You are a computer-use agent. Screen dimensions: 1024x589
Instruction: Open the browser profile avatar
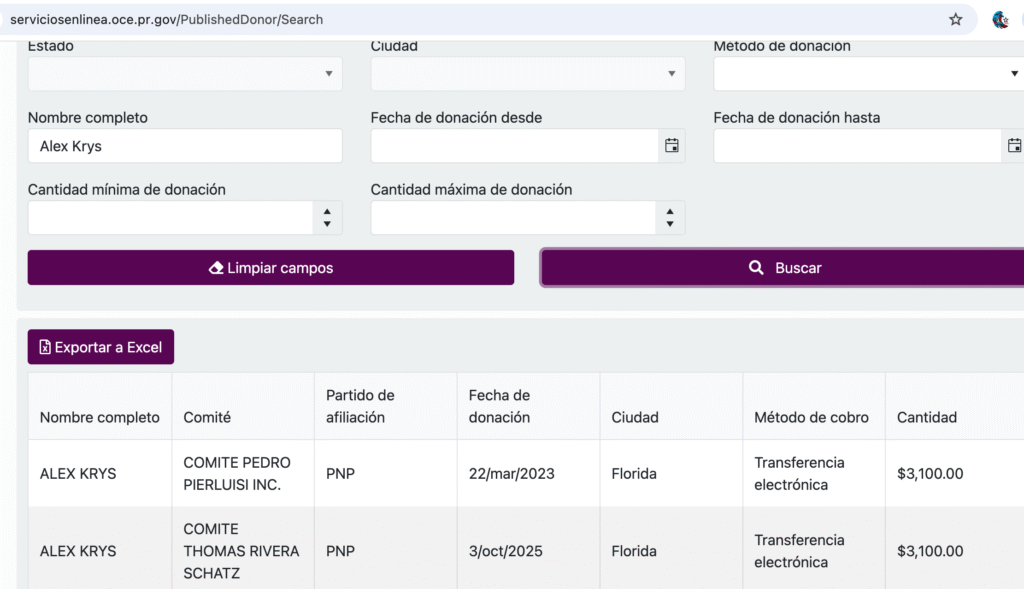1000,20
